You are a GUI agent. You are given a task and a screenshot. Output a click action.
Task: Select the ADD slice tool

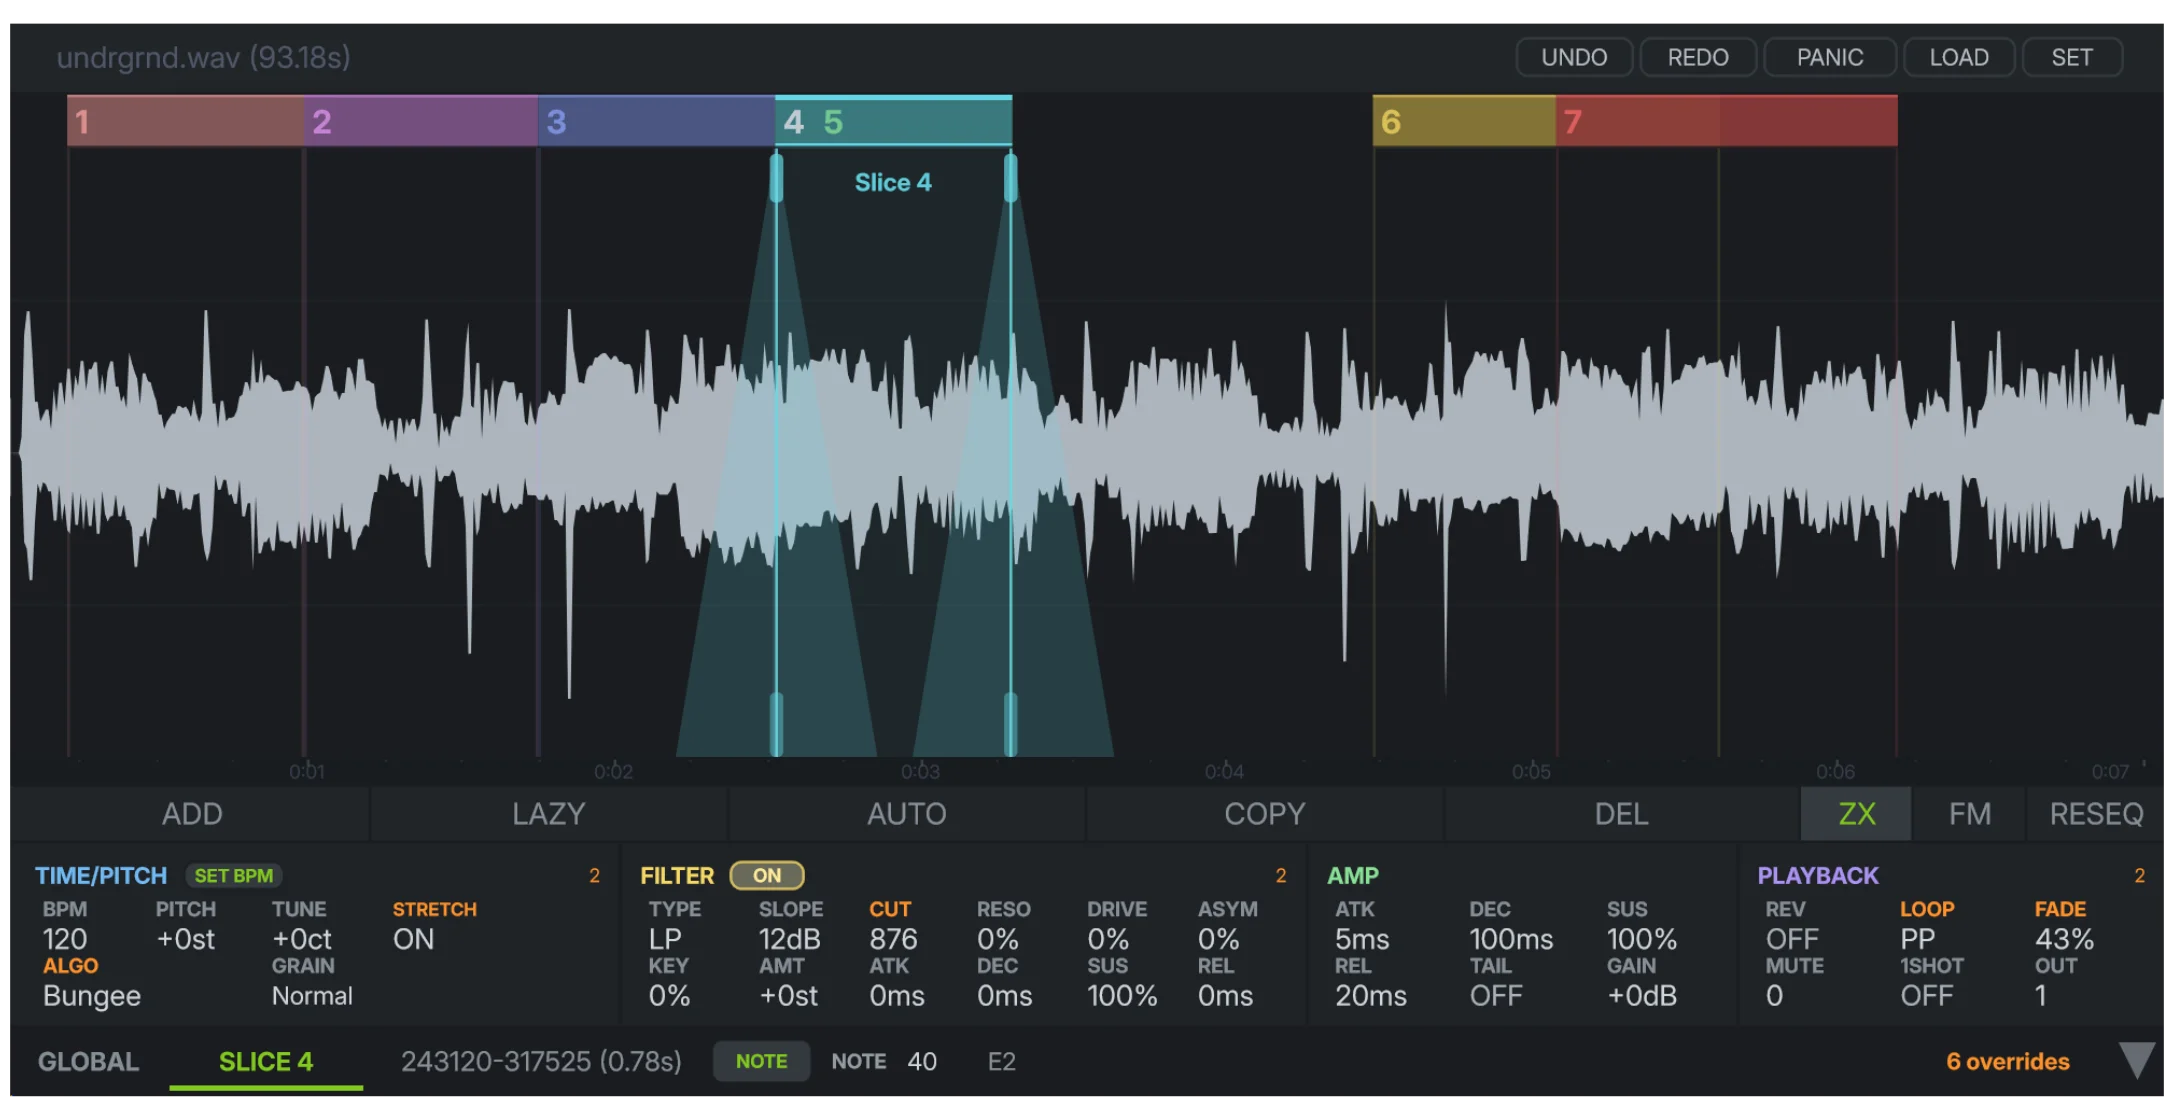190,813
